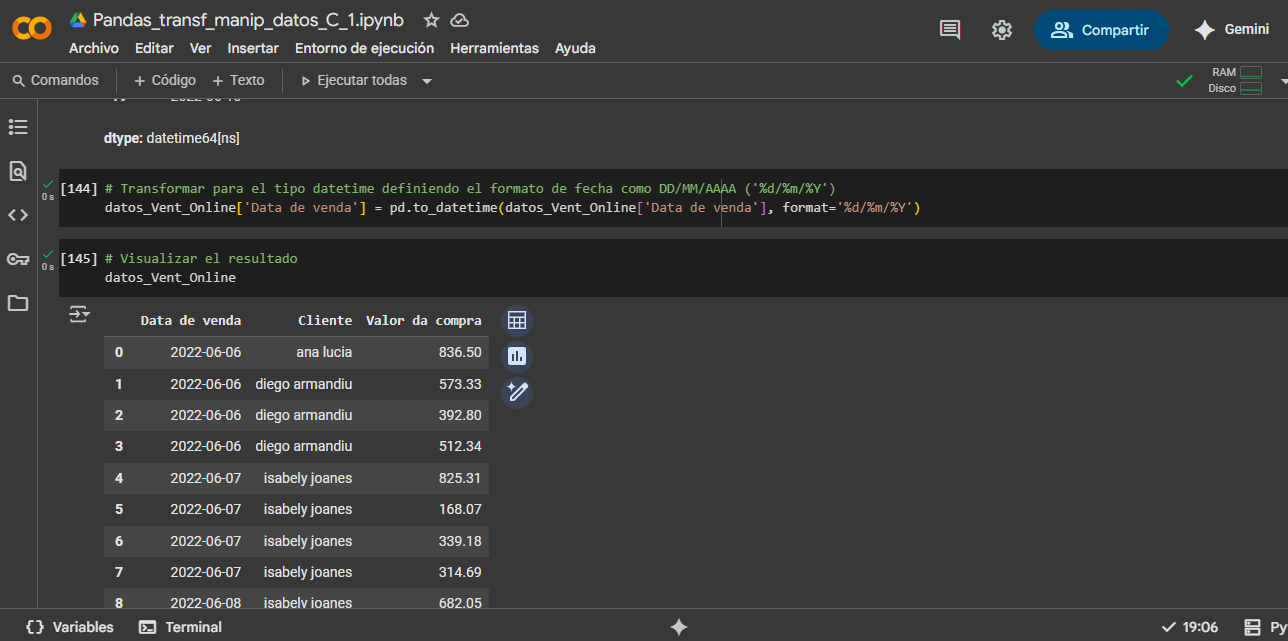The height and width of the screenshot is (641, 1288).
Task: Open the Ayuda menu
Action: (x=575, y=48)
